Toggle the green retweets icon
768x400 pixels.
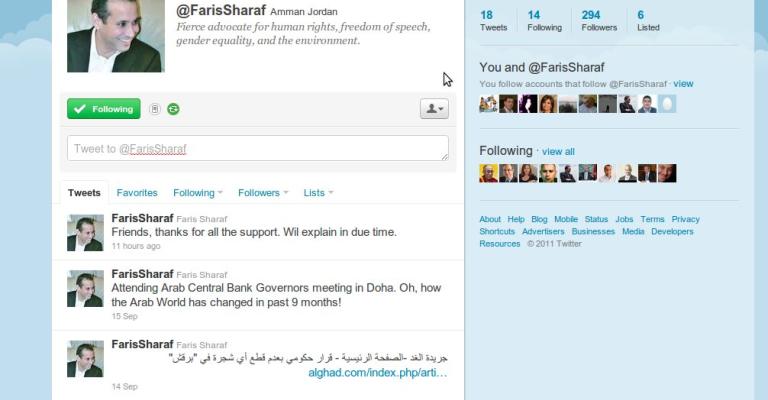(173, 109)
